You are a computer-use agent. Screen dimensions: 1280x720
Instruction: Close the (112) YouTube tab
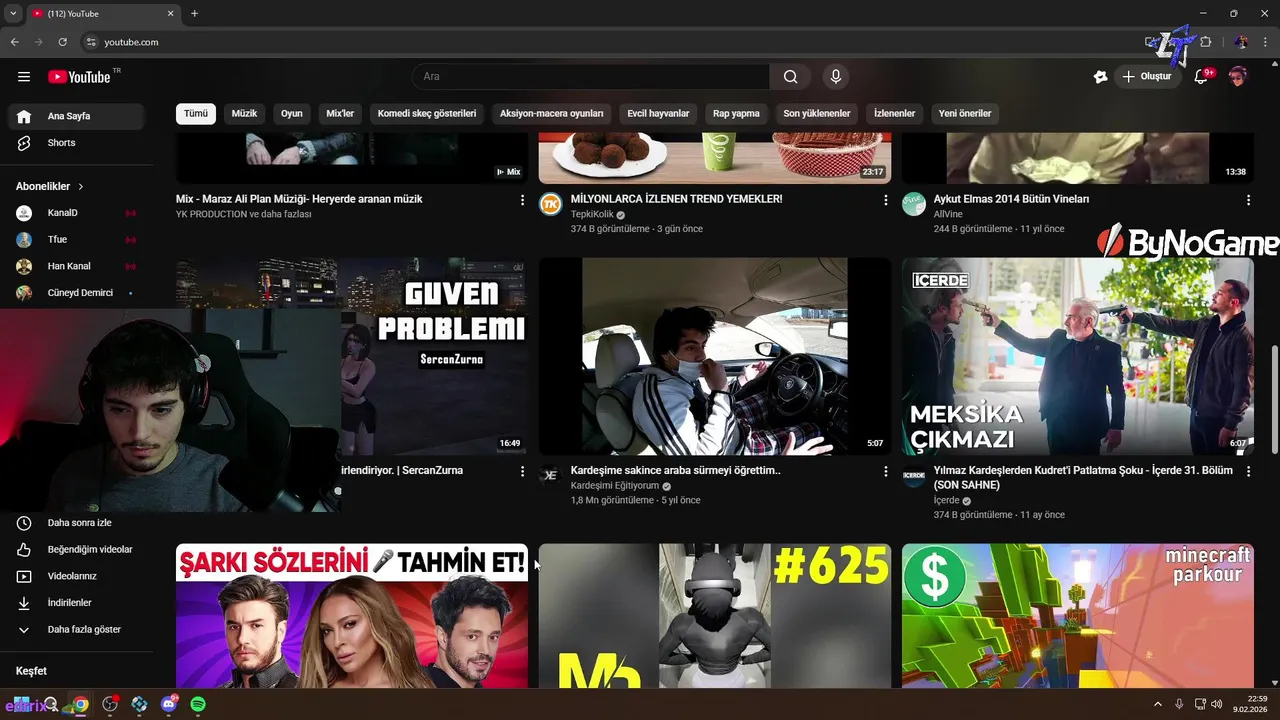tap(170, 13)
